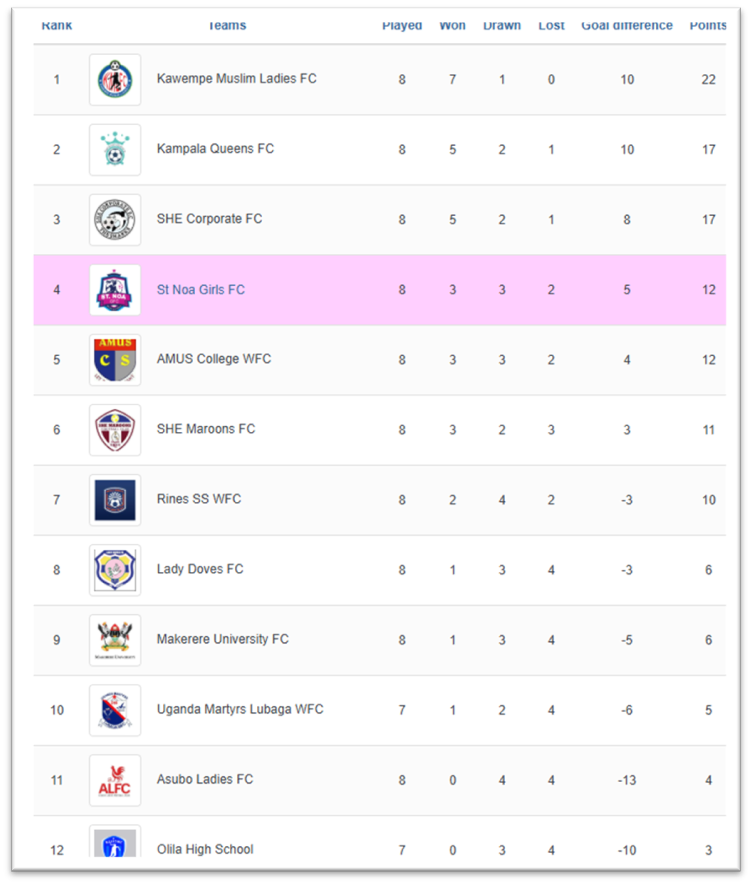Click the AMUS College WFC crest

115,360
